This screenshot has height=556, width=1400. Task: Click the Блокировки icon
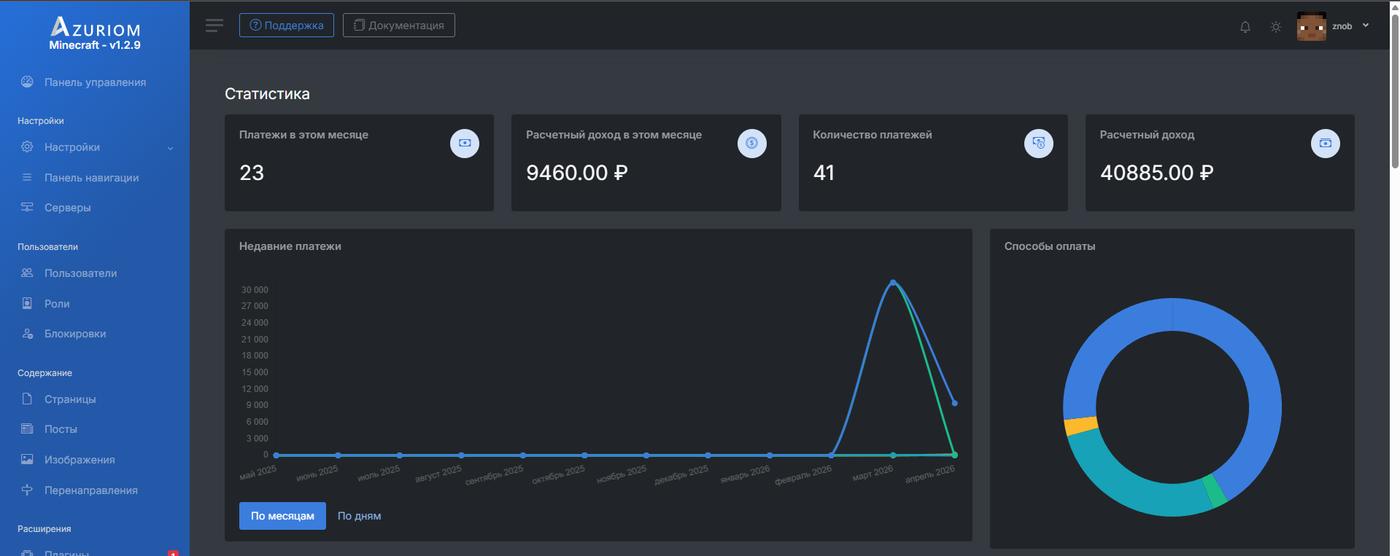[27, 334]
